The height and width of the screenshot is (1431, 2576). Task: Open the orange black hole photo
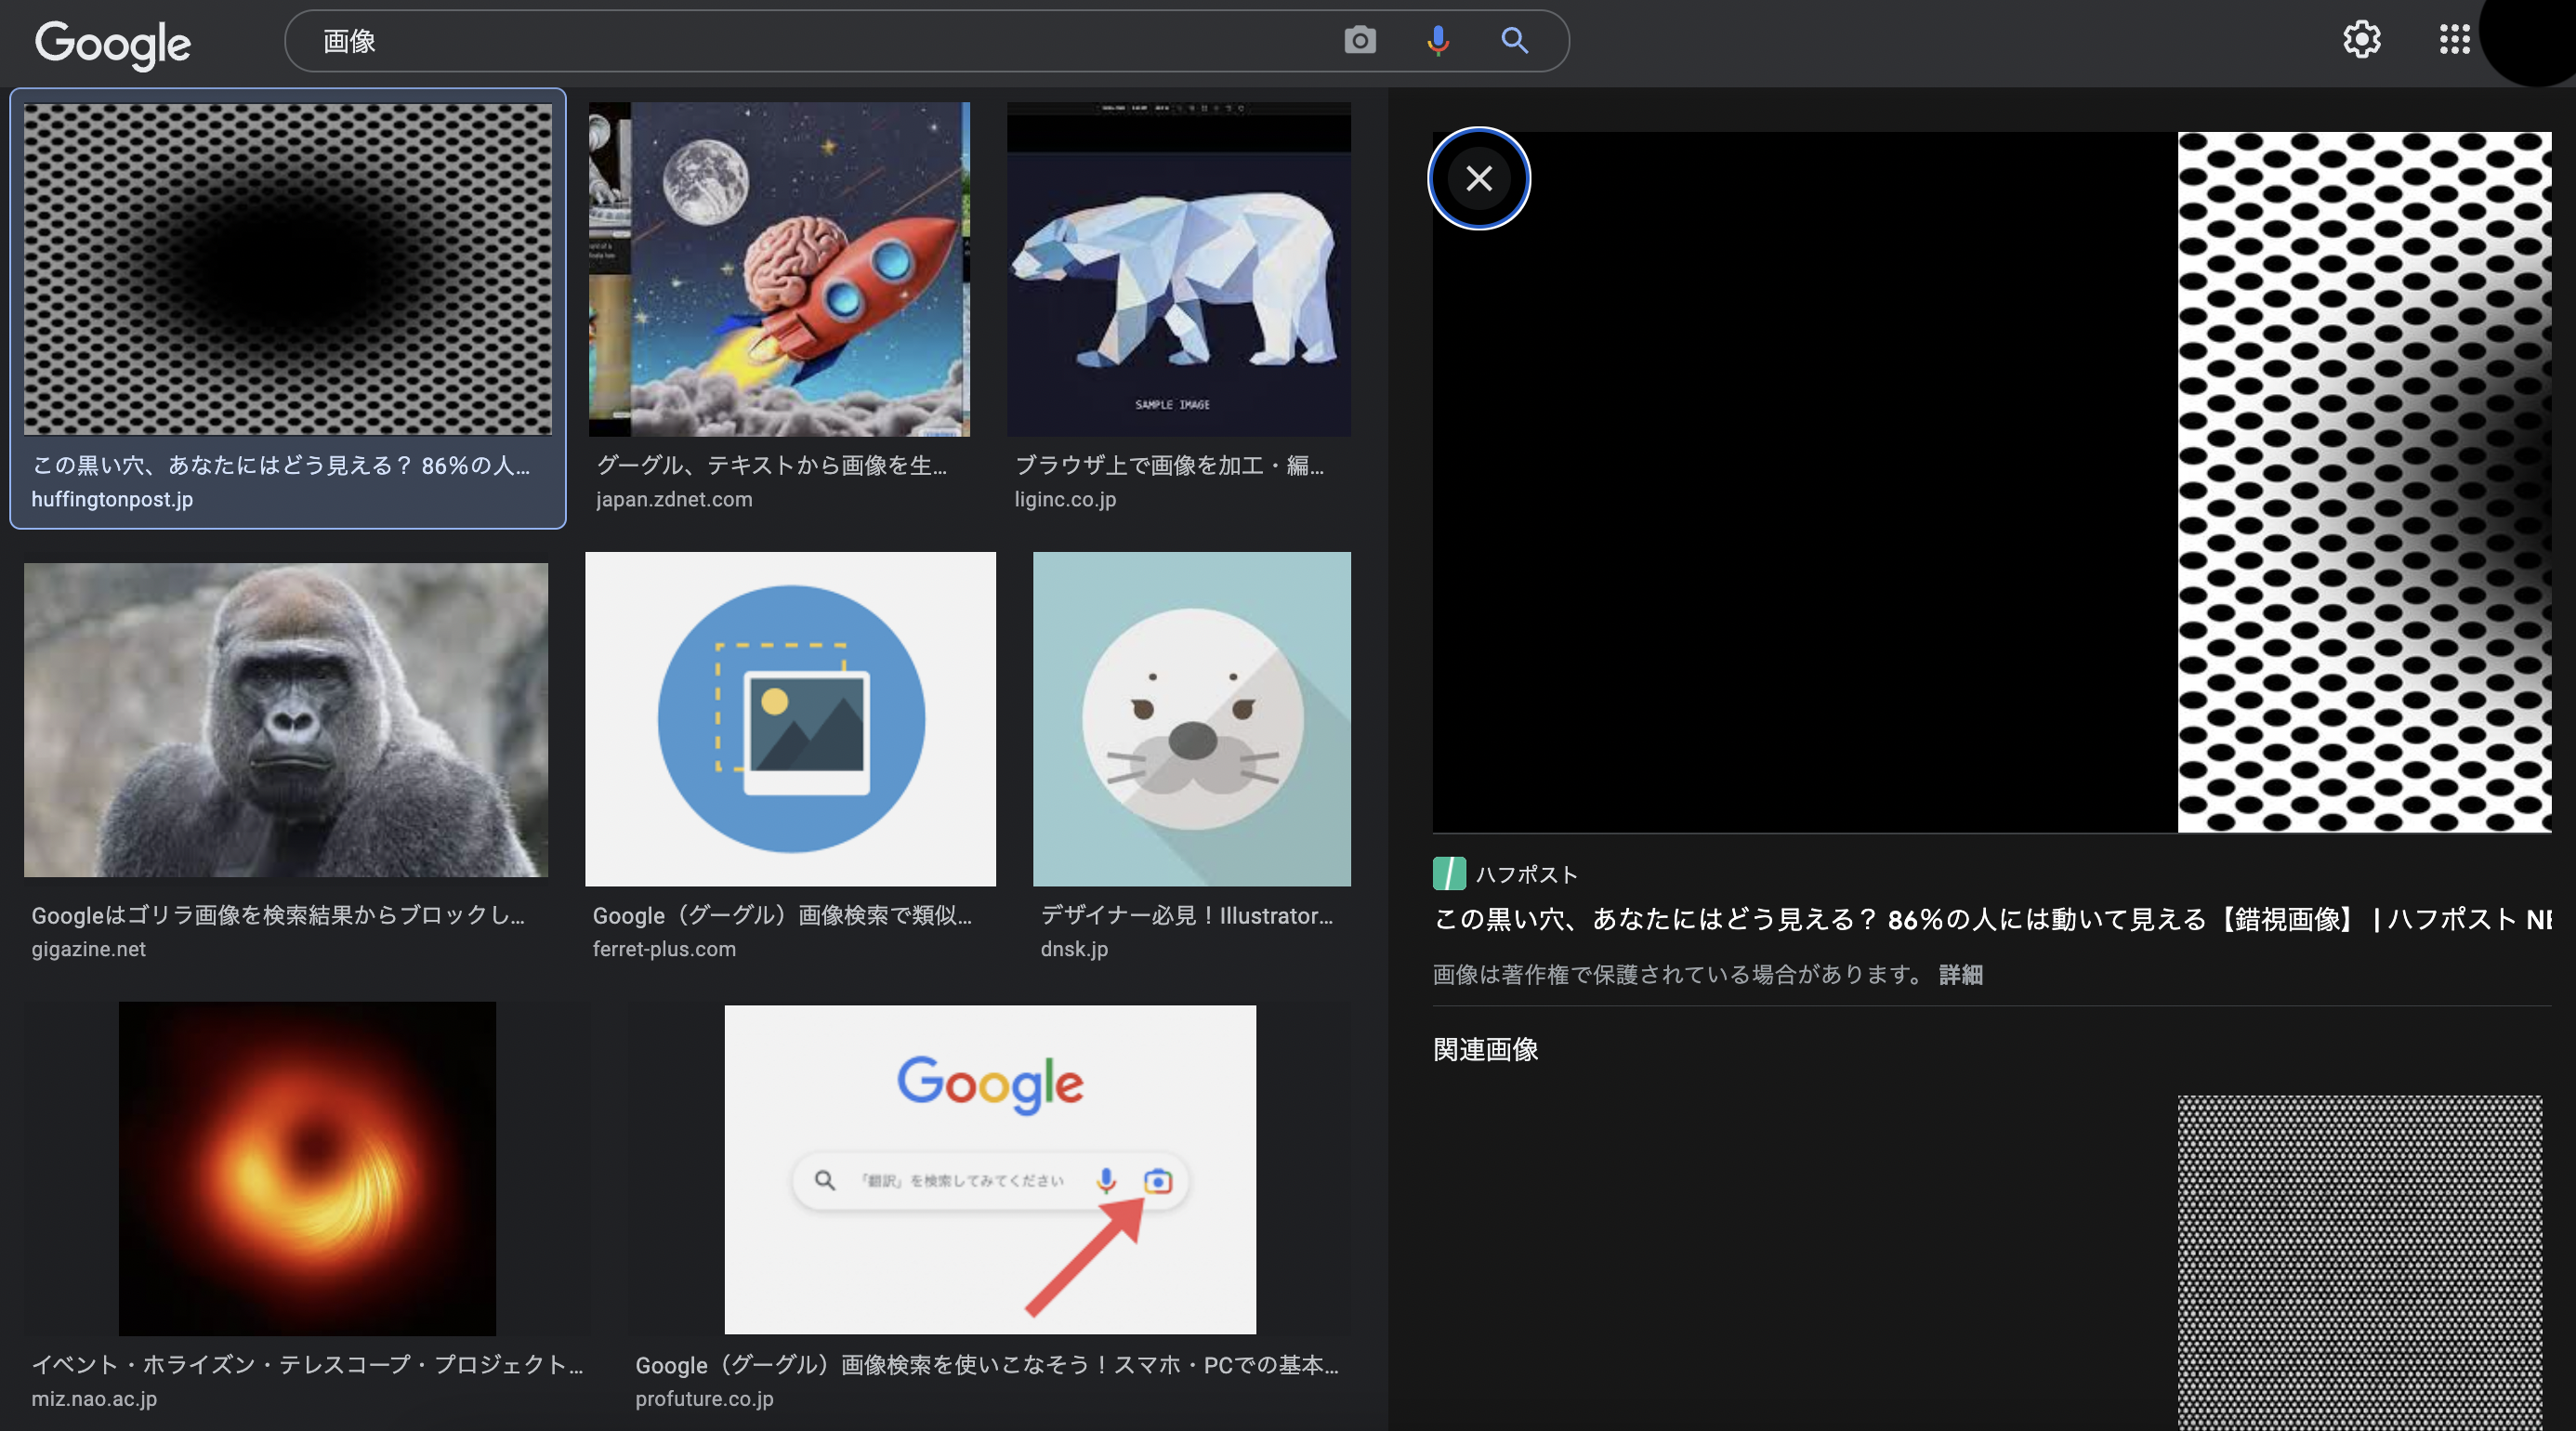(x=307, y=1168)
